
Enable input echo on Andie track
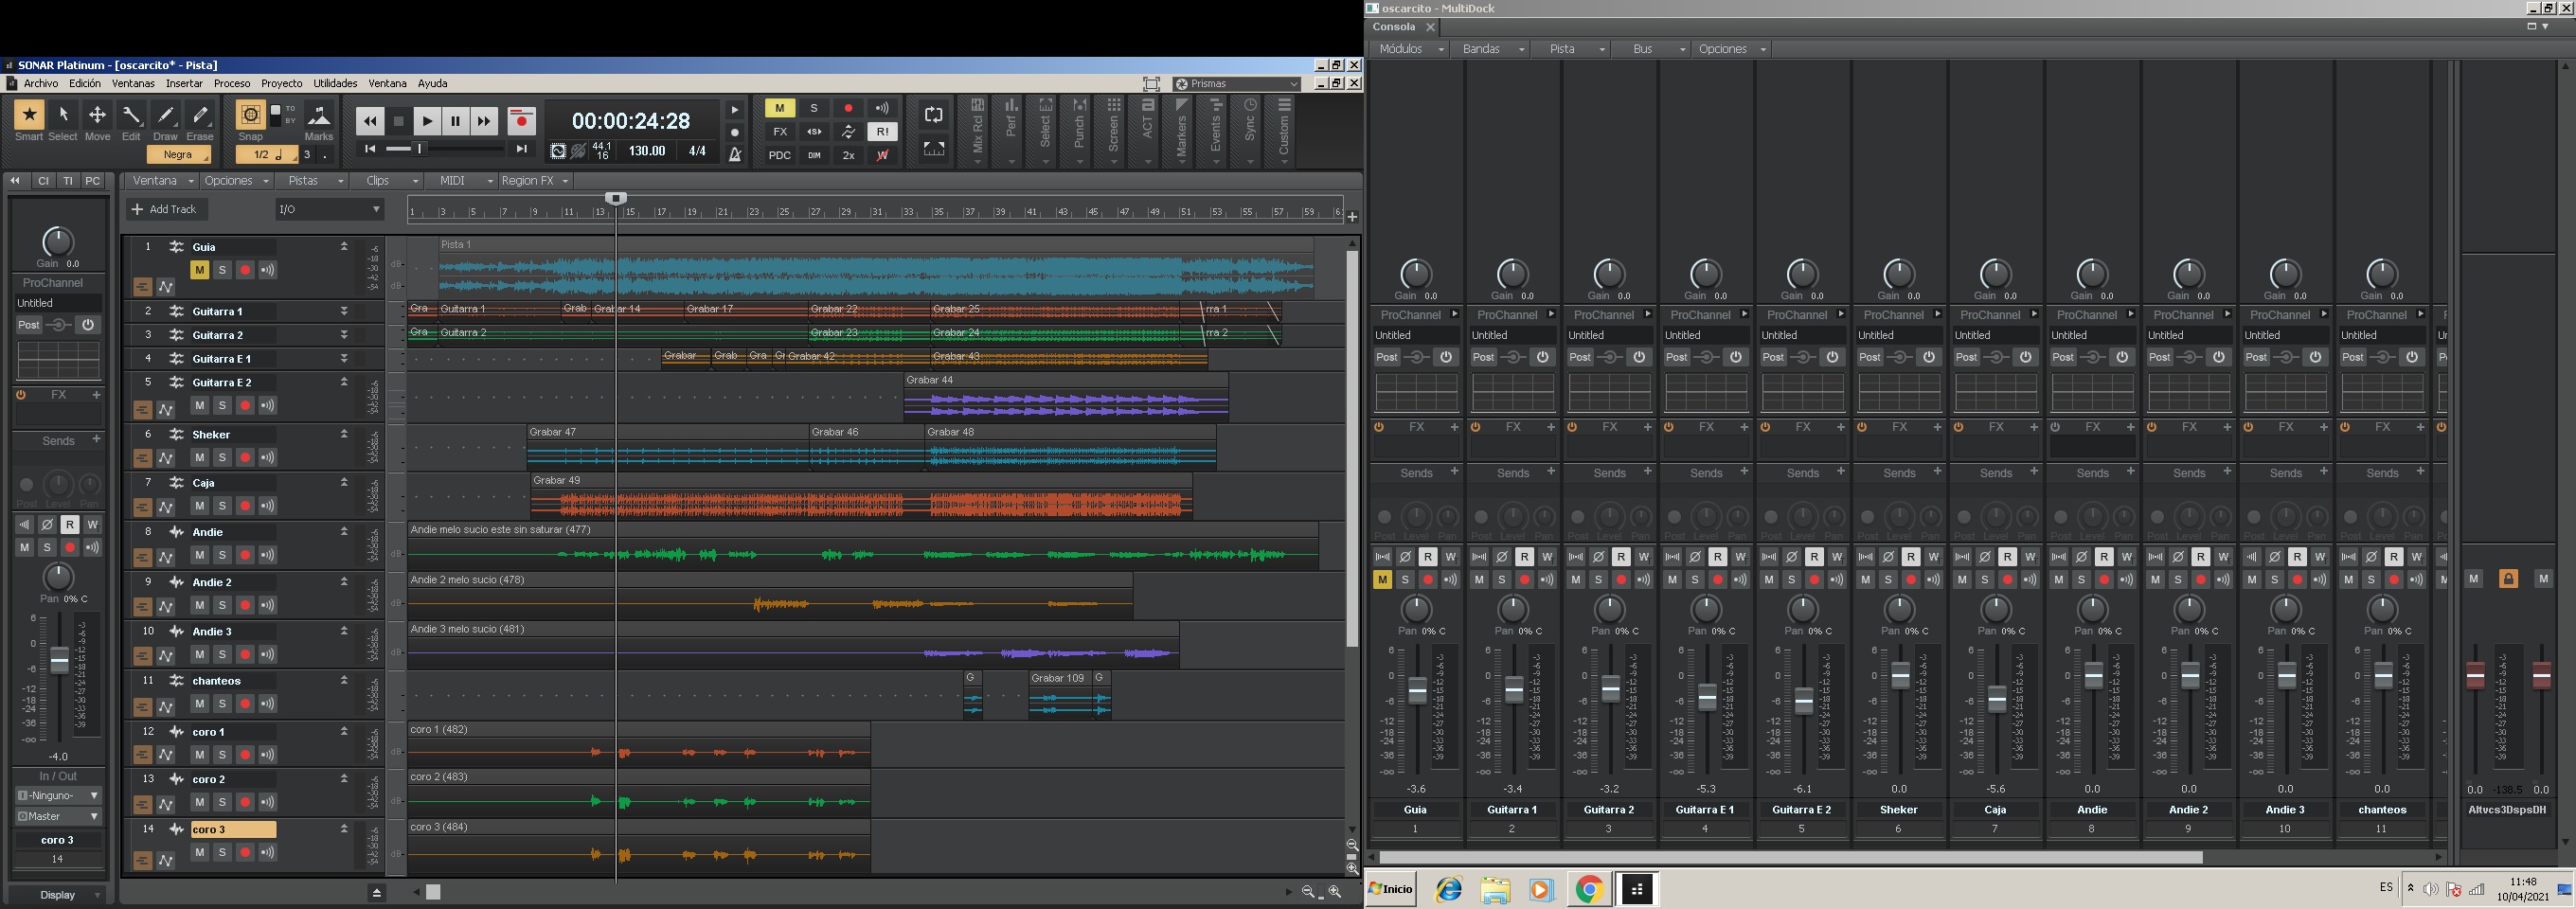268,555
